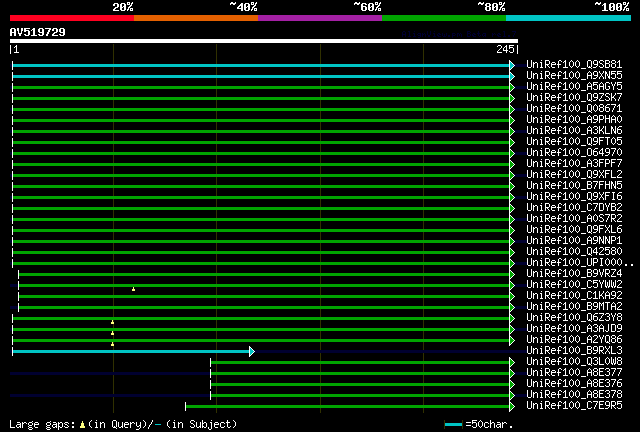The image size is (640, 432).
Task: Select the UniRef100_A2YQ86 label
Action: coord(574,340)
